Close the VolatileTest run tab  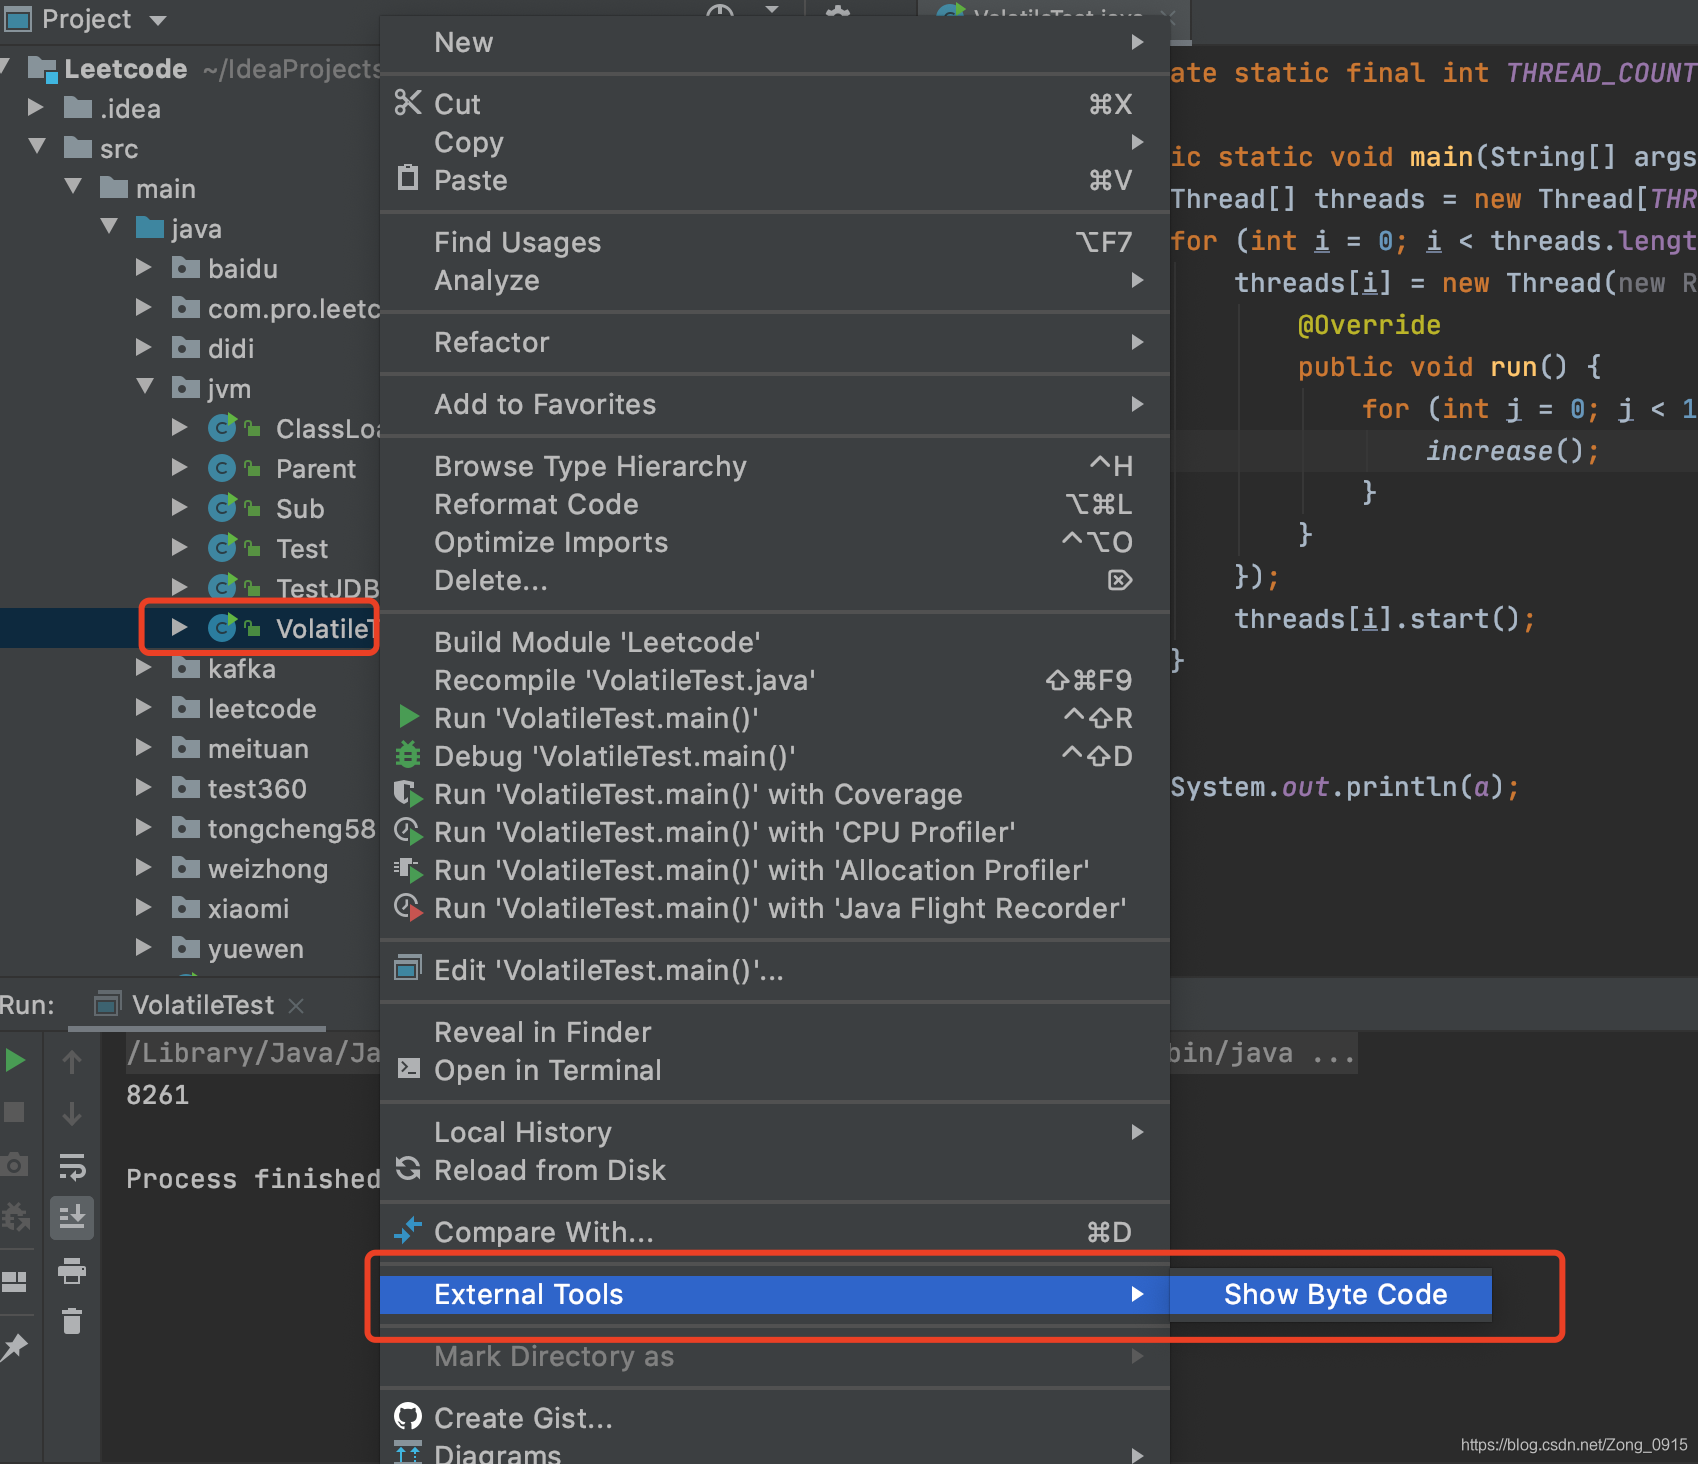tap(296, 1006)
